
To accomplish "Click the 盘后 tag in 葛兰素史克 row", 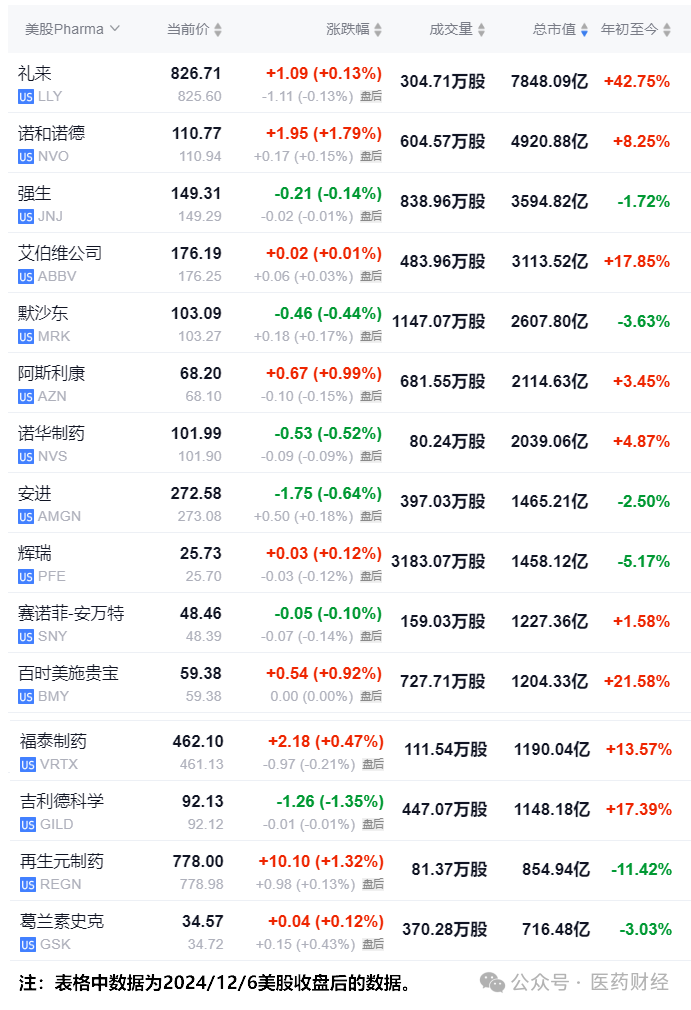I will pos(373,945).
